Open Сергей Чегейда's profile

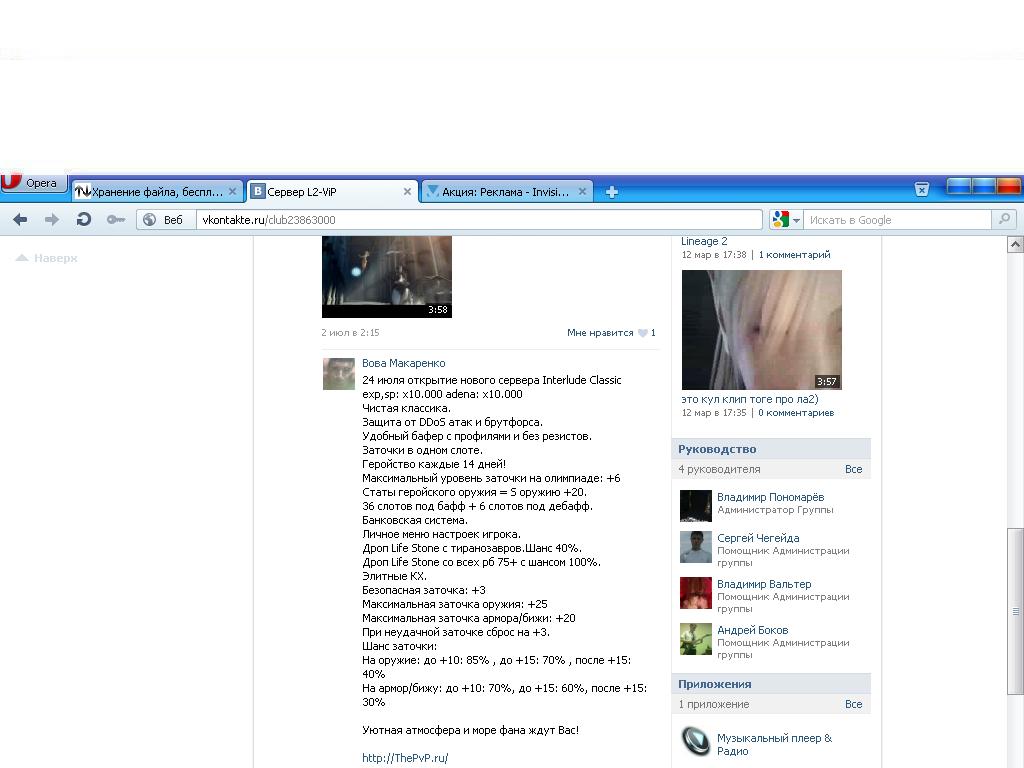click(758, 538)
